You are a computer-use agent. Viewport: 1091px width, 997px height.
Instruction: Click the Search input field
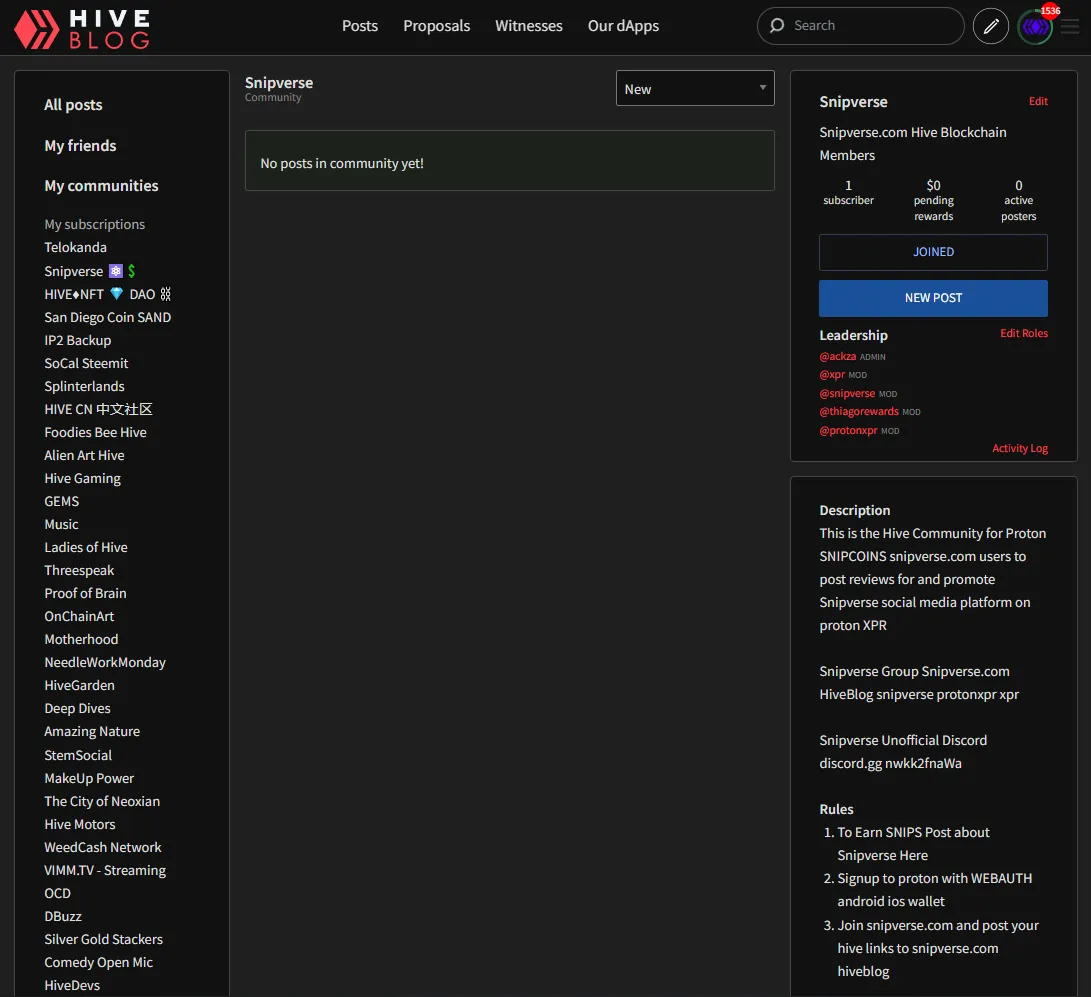point(861,26)
